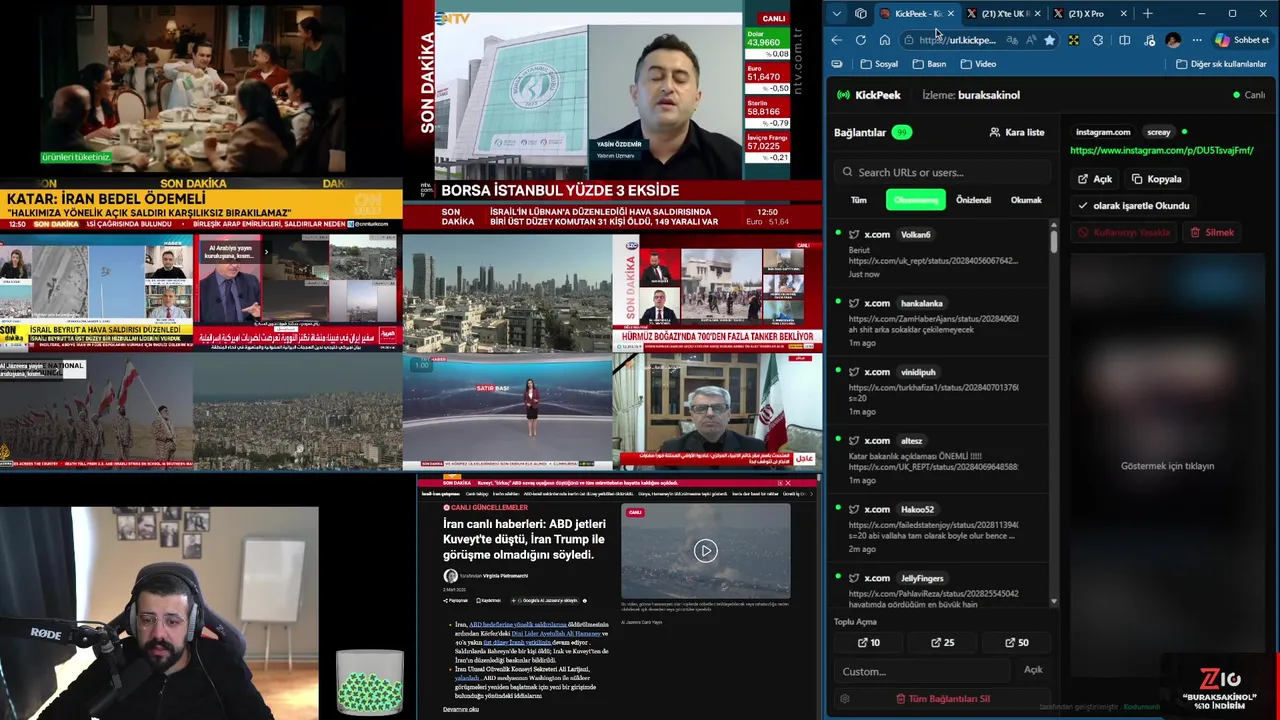Click the Açık open-link button

pos(1095,179)
